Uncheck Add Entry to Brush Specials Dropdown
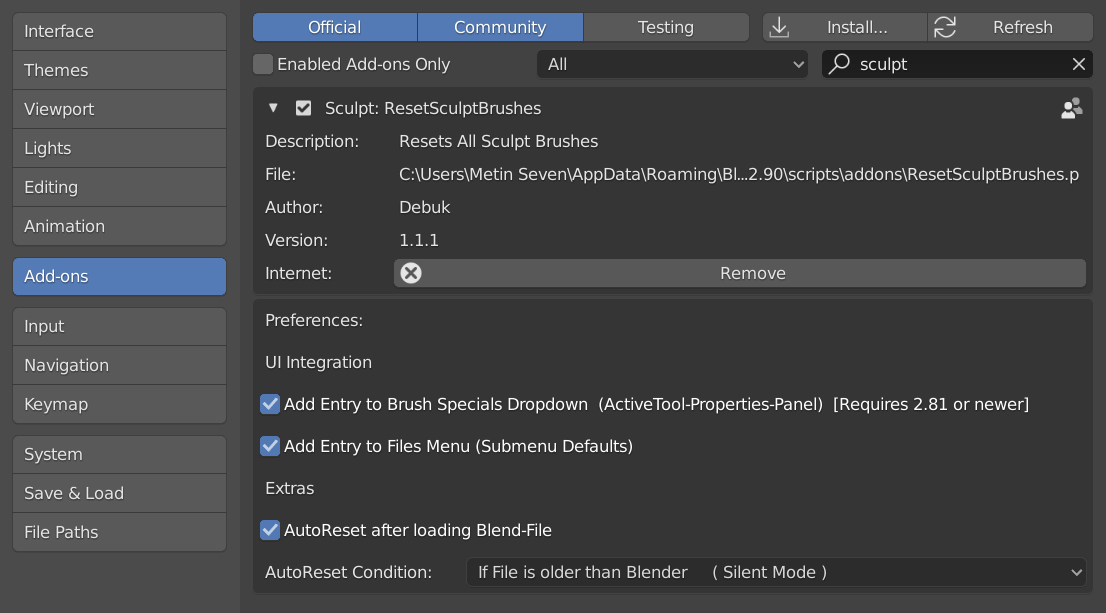 coord(270,404)
